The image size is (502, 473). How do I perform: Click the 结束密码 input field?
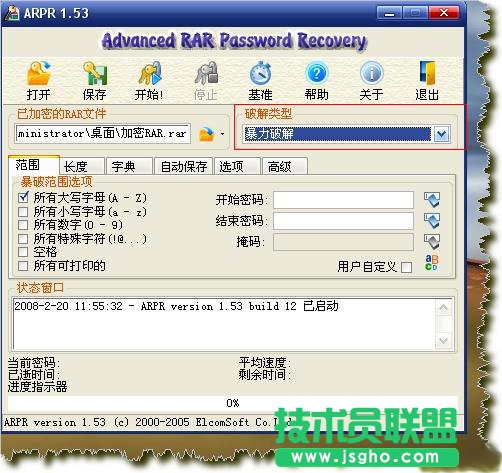(343, 221)
